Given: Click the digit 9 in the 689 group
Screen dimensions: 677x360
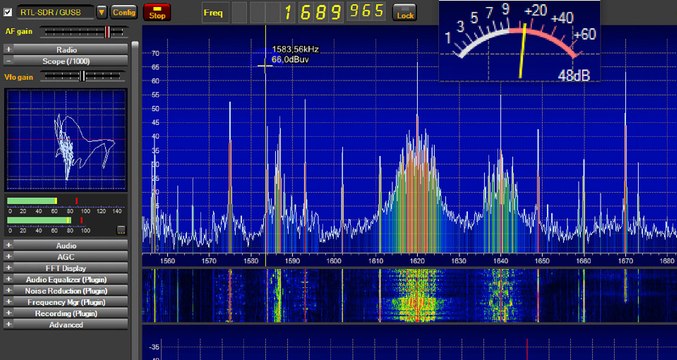Looking at the screenshot, I should point(336,12).
